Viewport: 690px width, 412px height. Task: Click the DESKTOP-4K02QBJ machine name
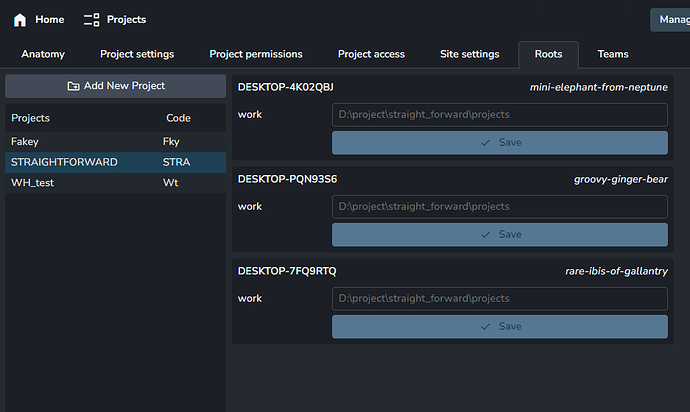pyautogui.click(x=286, y=87)
